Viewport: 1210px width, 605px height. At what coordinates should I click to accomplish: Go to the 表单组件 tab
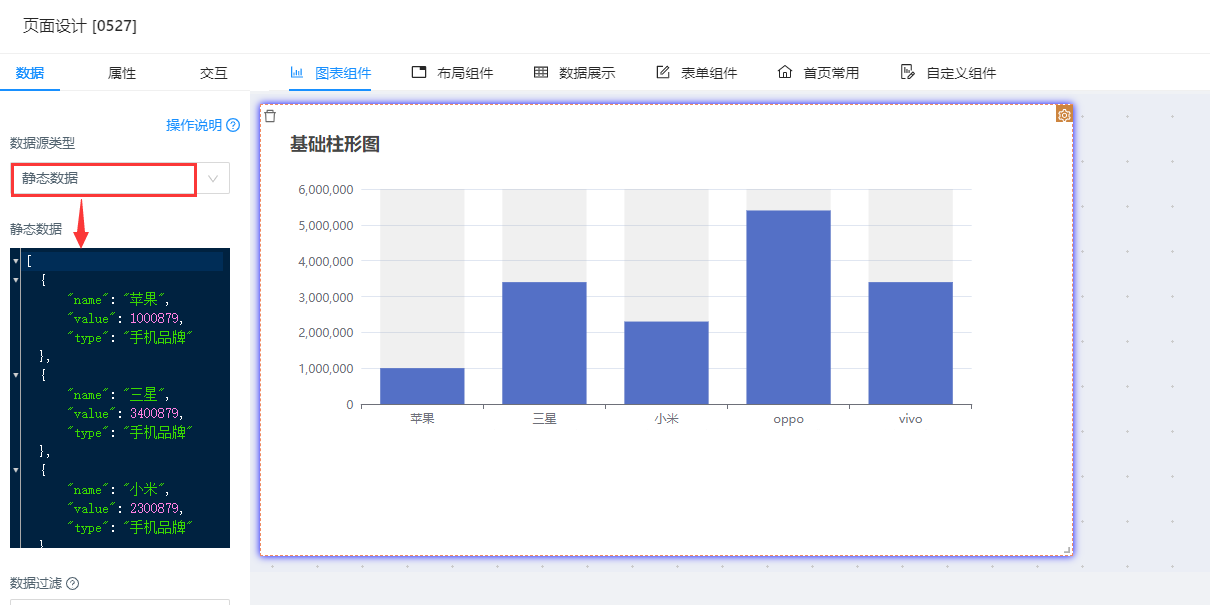point(696,73)
